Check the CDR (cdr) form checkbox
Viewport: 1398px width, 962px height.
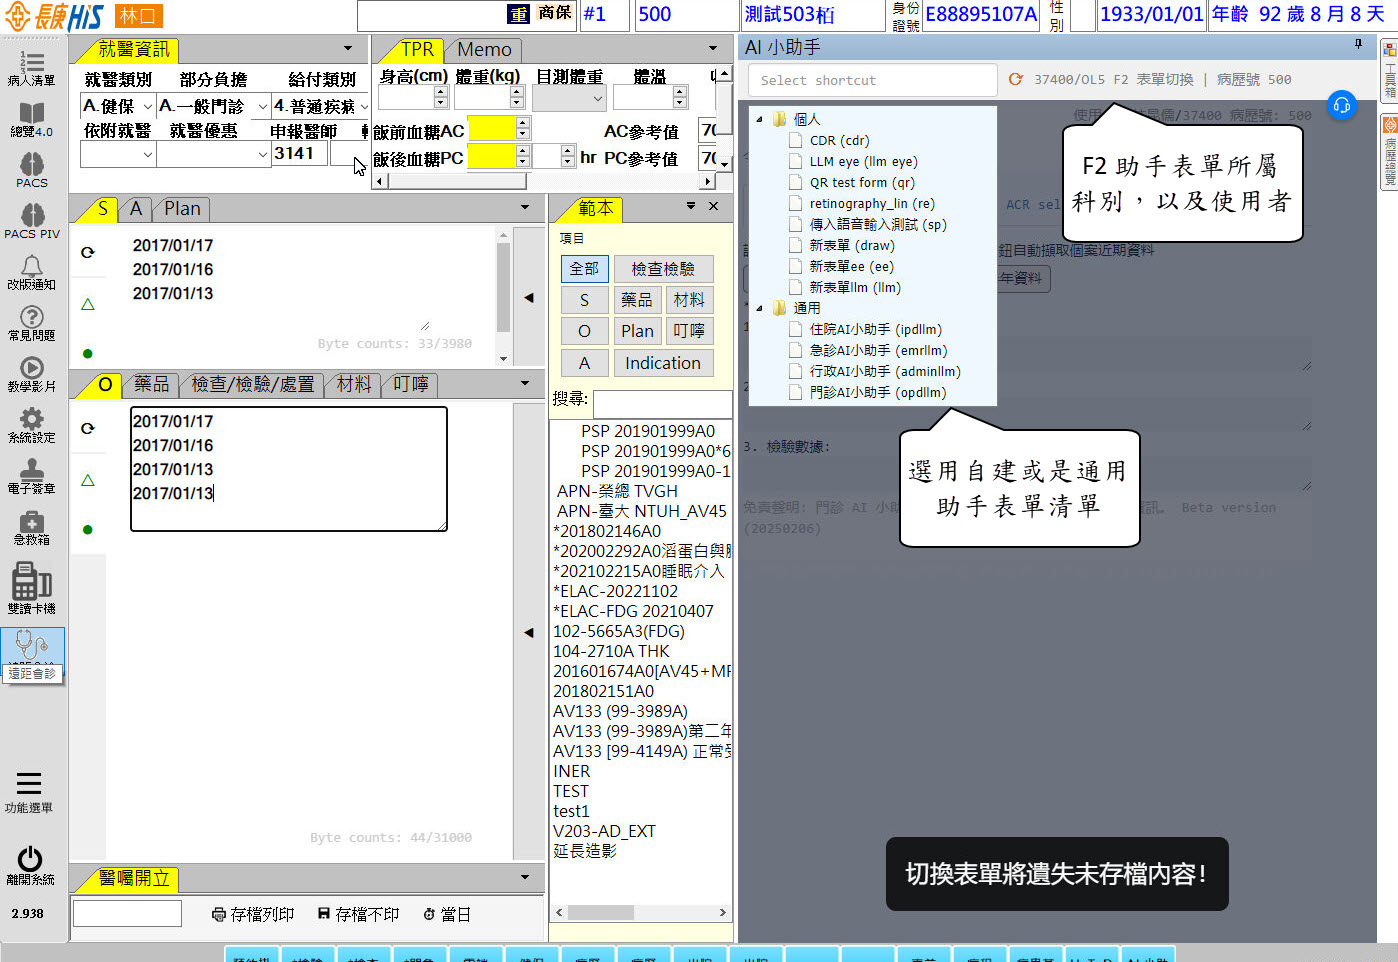coord(796,141)
